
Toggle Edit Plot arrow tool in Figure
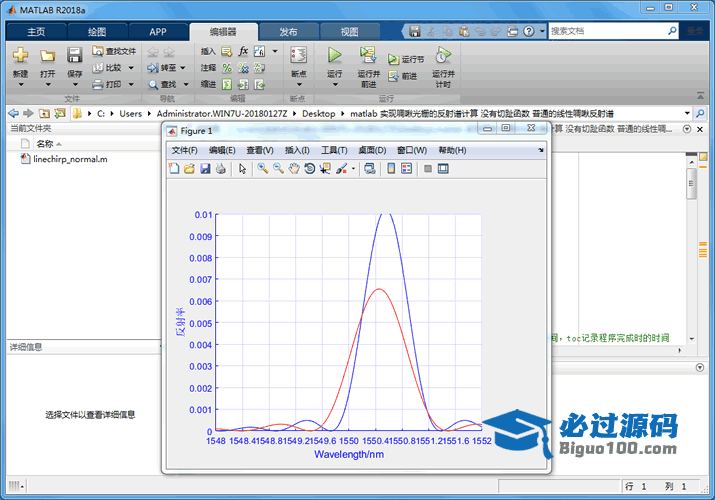click(x=242, y=169)
